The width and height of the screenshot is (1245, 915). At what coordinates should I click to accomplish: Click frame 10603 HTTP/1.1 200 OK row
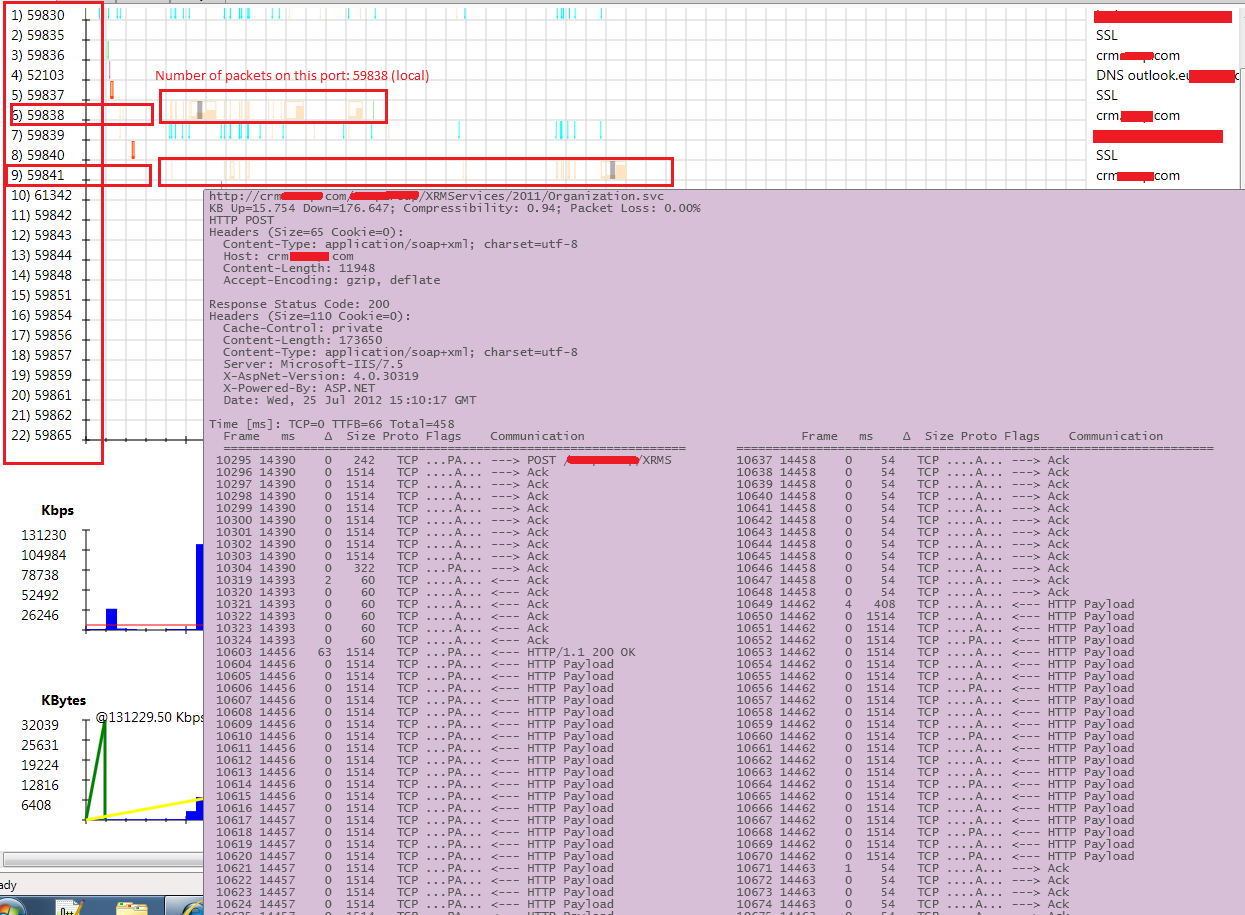(425, 652)
